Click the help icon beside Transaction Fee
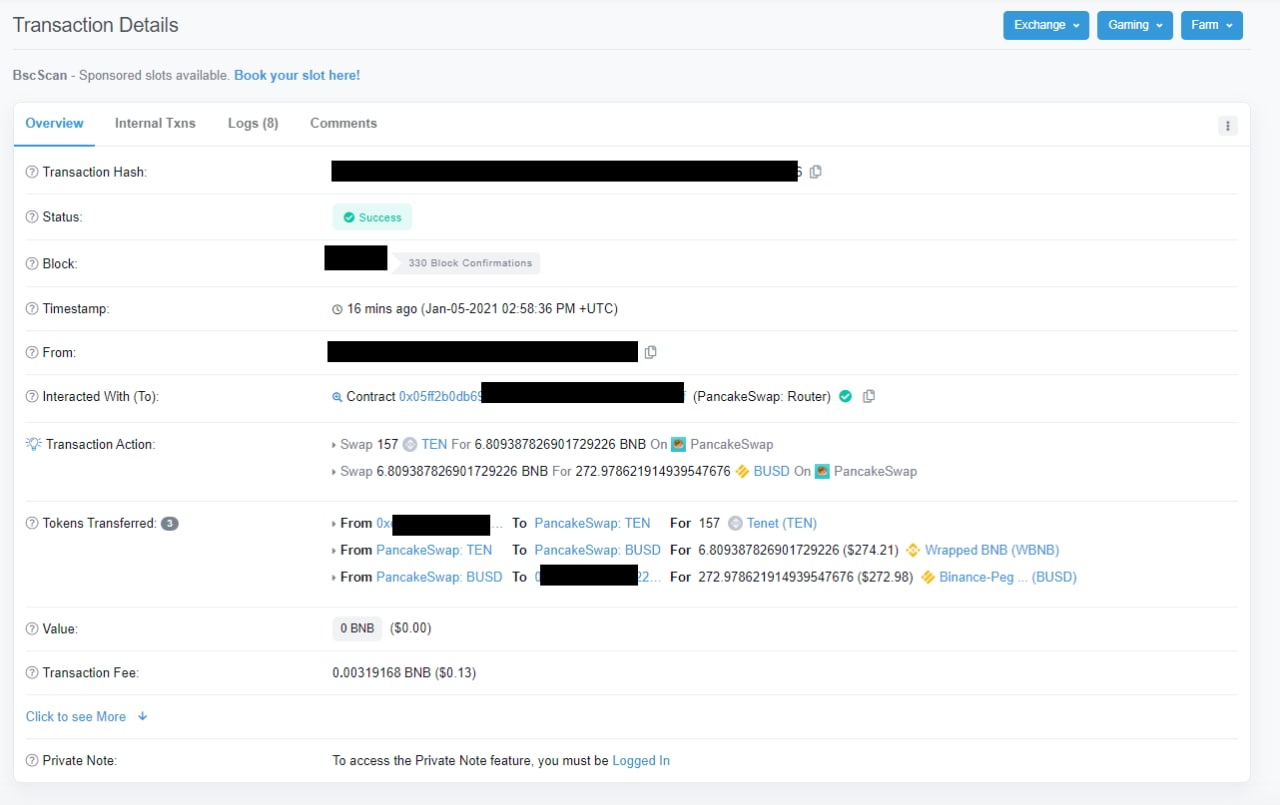The height and width of the screenshot is (805, 1280). point(32,673)
